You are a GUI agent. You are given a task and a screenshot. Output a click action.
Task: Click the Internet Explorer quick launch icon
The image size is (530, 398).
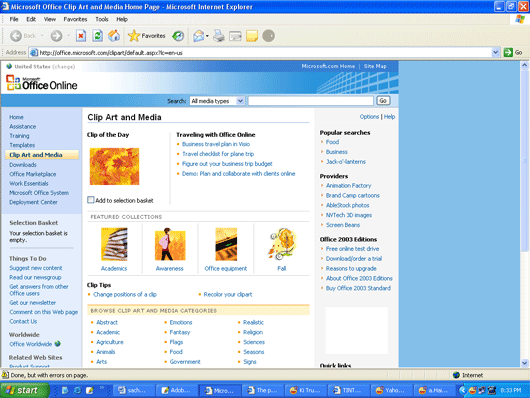tap(77, 390)
